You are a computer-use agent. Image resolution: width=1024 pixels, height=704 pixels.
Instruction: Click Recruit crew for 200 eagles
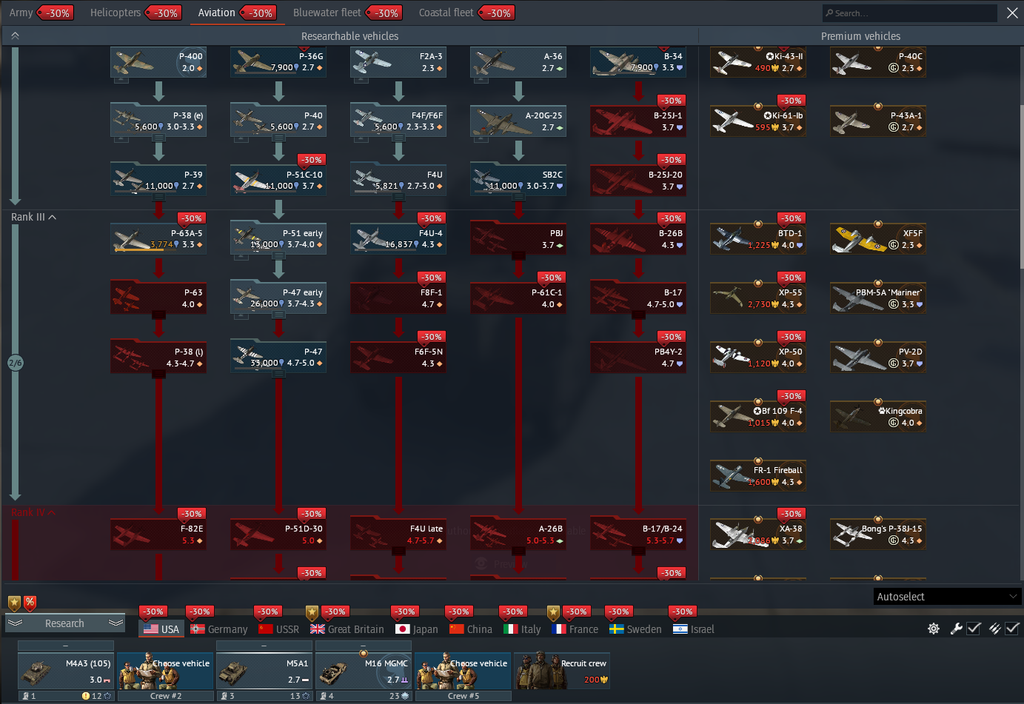click(x=562, y=671)
